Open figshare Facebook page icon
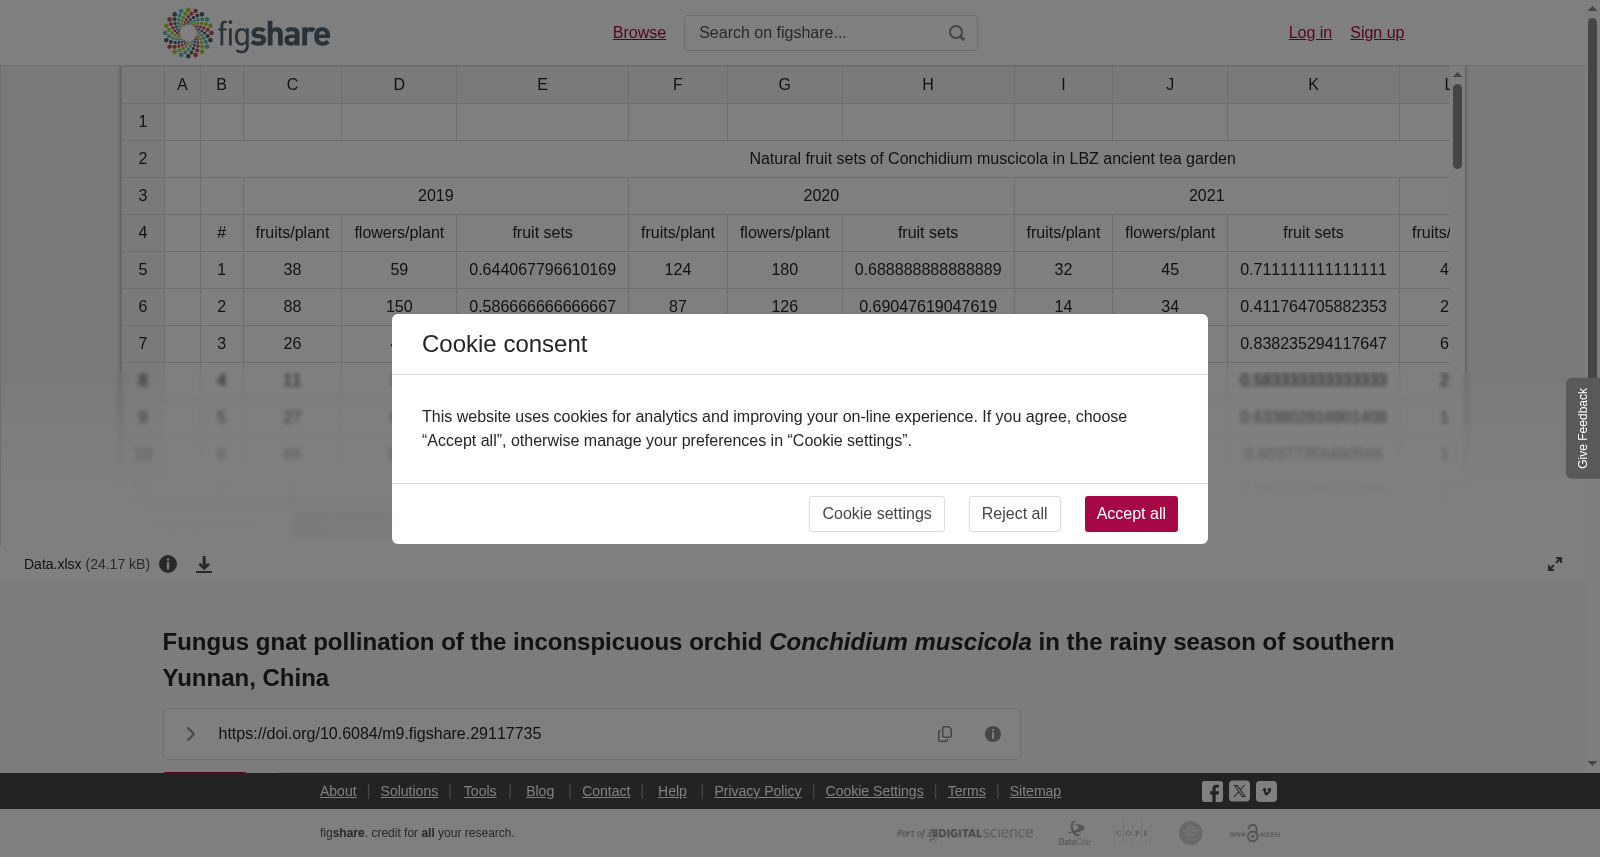The width and height of the screenshot is (1600, 857). click(1212, 792)
